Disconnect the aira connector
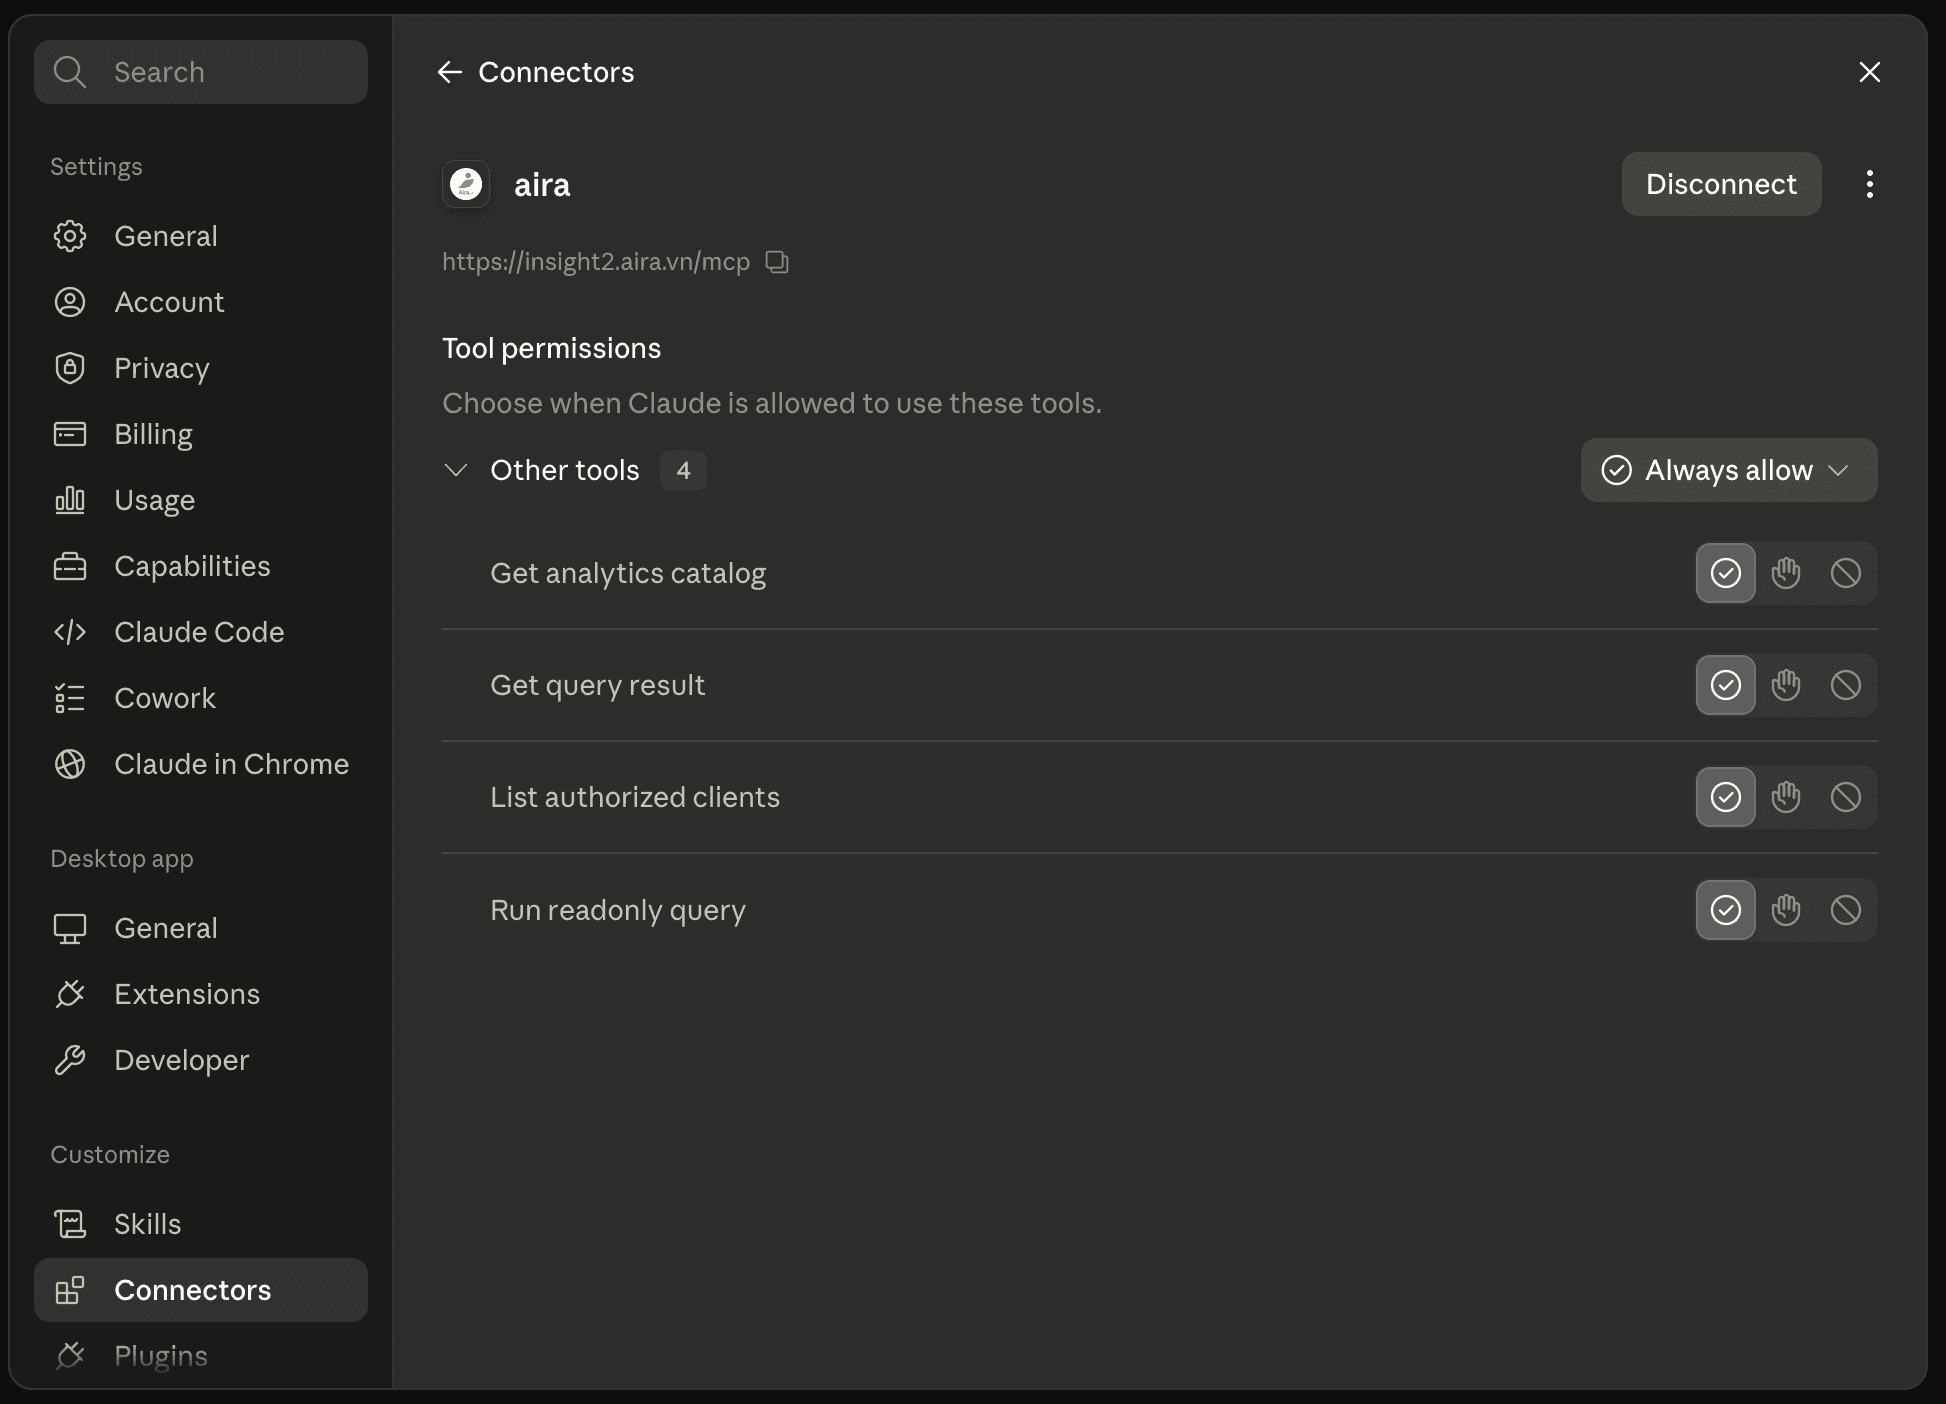This screenshot has width=1946, height=1404. [x=1721, y=184]
